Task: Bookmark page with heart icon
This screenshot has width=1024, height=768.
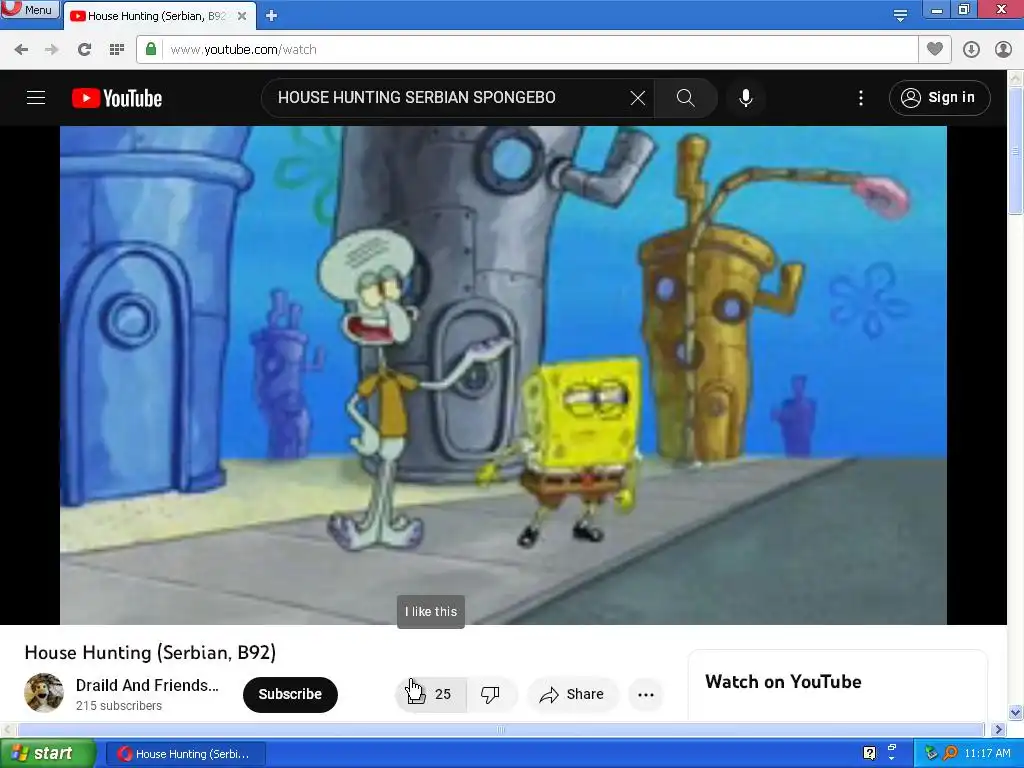Action: pyautogui.click(x=935, y=49)
